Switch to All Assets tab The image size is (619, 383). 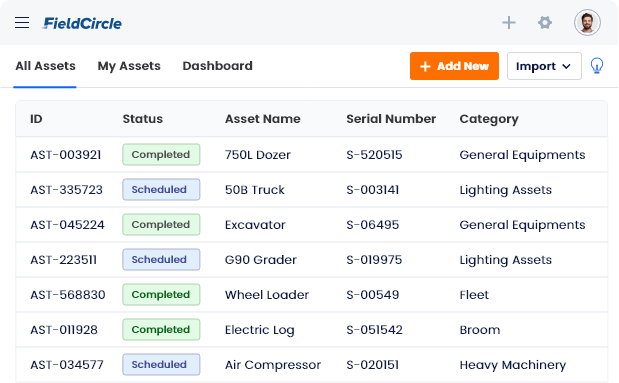pyautogui.click(x=45, y=66)
